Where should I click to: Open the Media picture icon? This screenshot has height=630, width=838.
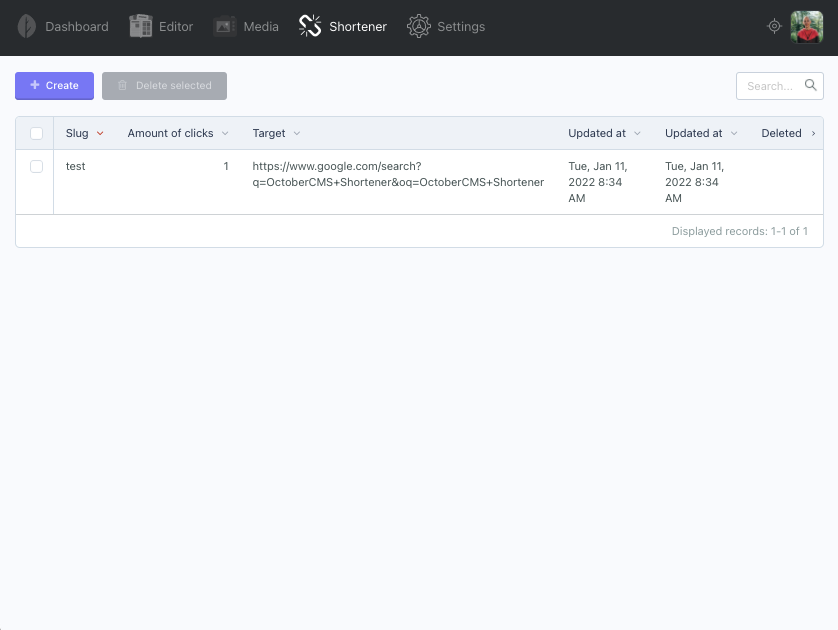click(225, 26)
